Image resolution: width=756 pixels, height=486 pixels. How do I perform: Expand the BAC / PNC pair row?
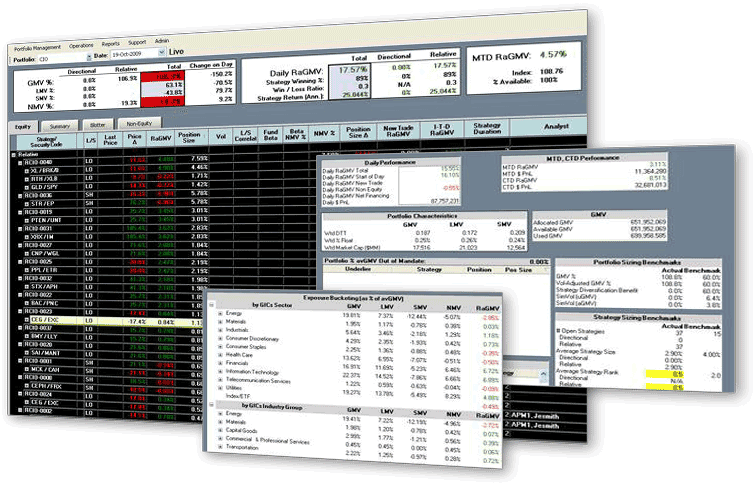coord(27,304)
